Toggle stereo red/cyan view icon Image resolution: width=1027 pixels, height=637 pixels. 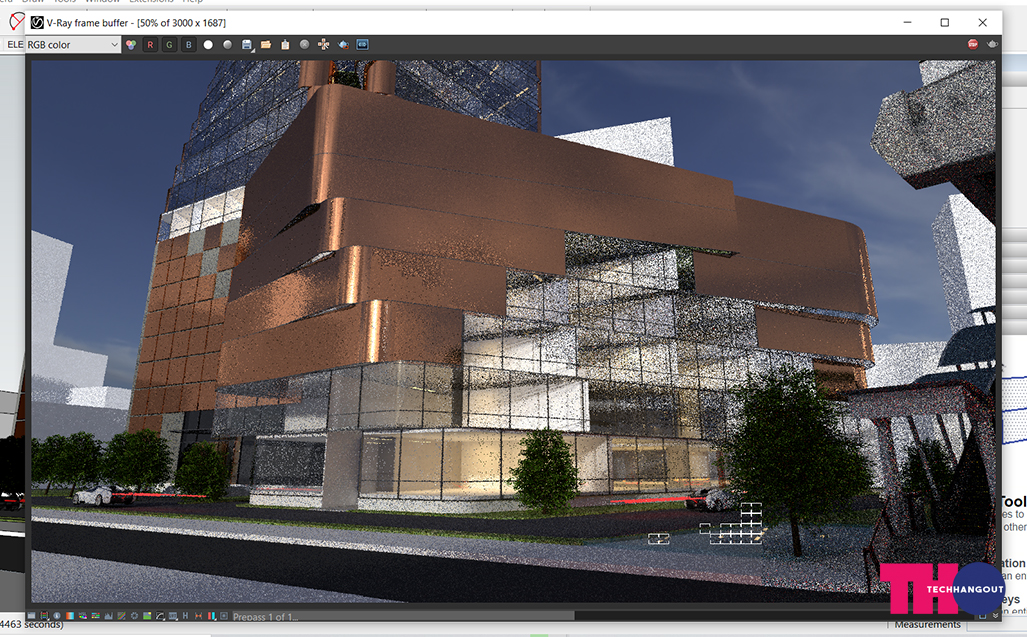point(212,616)
